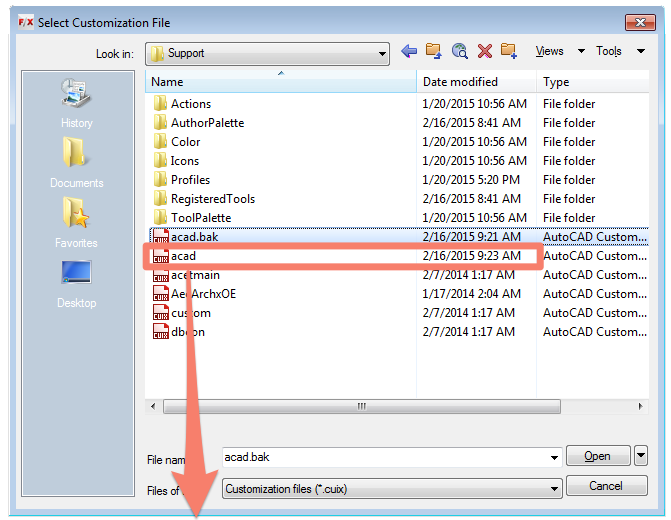The height and width of the screenshot is (520, 671).
Task: Click the red X Delete icon
Action: [484, 51]
